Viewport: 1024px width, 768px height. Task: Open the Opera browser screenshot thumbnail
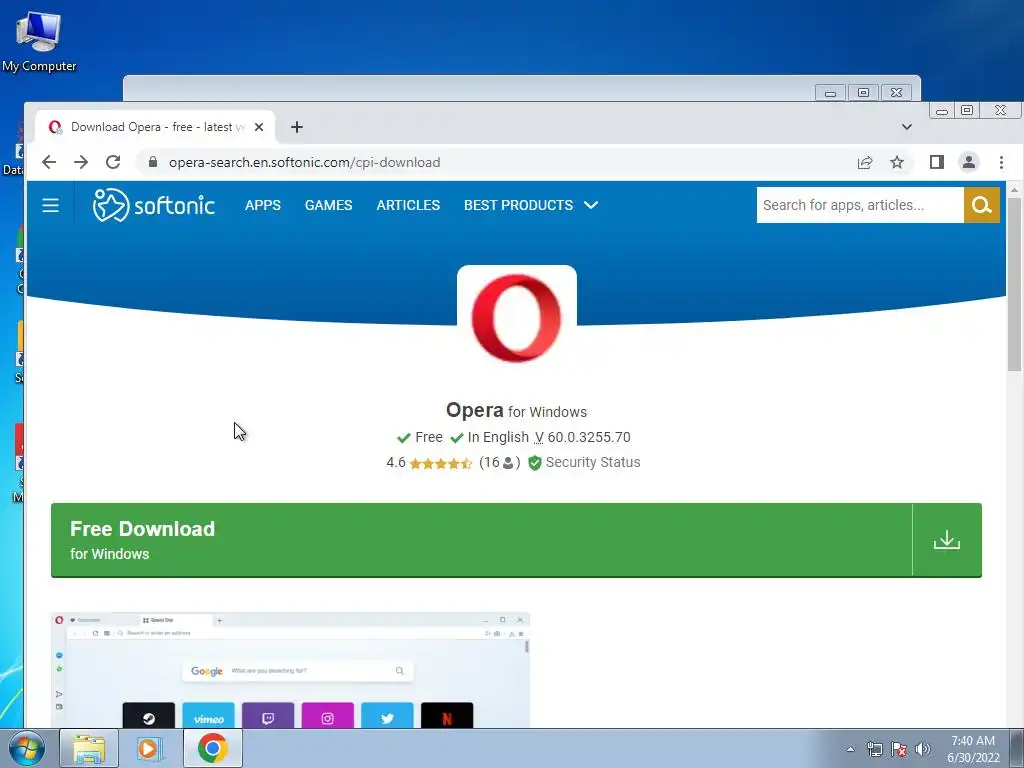point(291,670)
